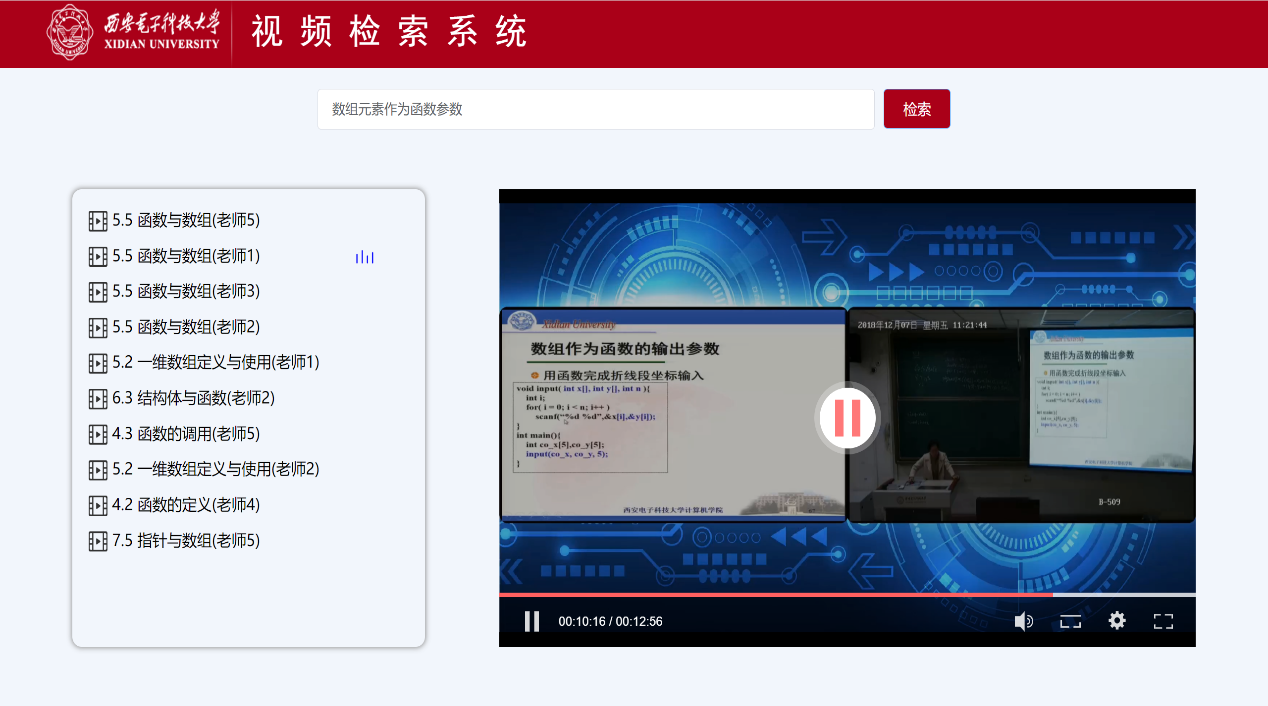Screen dimensions: 1268x706
Task: Open 7.5 指针与数组(老师5) video
Action: [185, 541]
